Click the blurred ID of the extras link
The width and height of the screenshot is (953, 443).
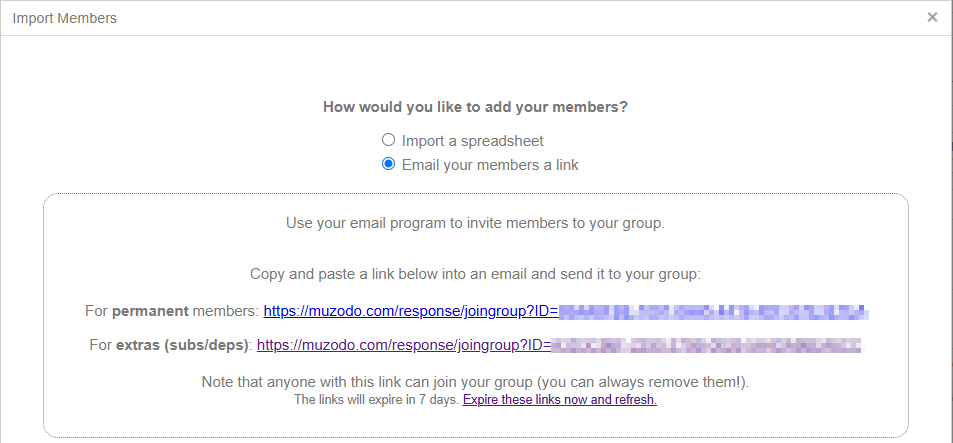pos(706,345)
